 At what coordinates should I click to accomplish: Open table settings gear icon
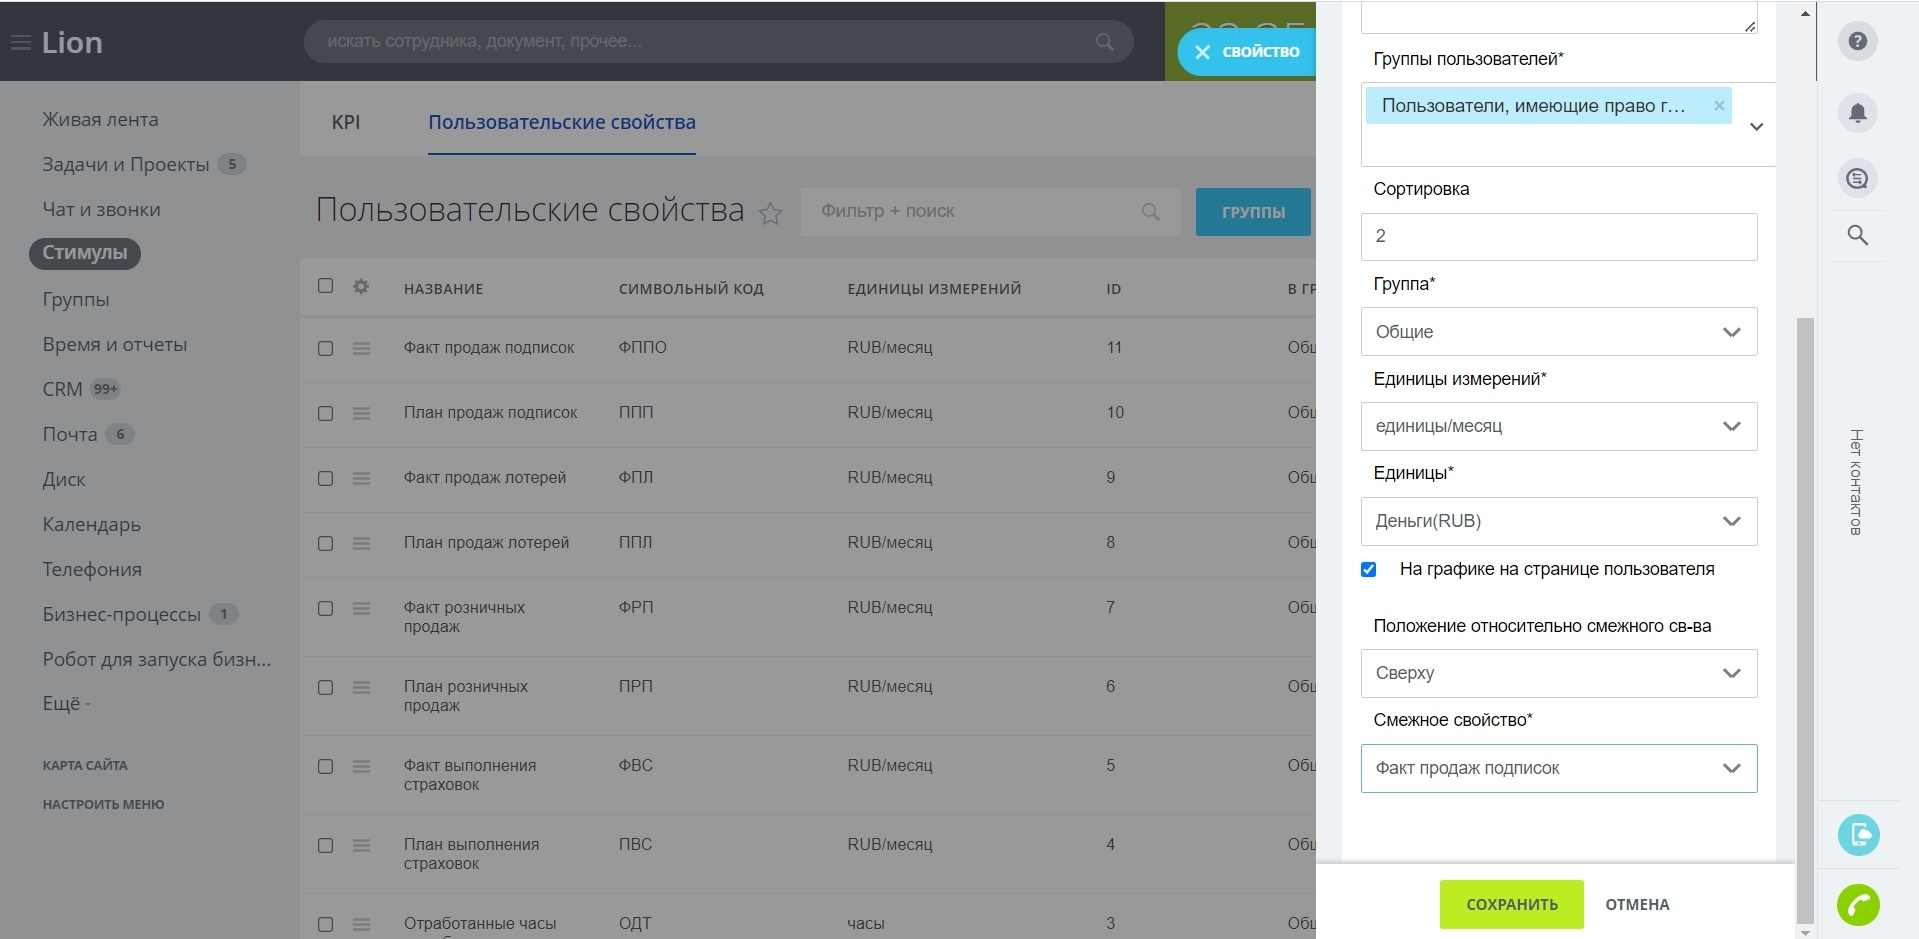click(x=361, y=287)
